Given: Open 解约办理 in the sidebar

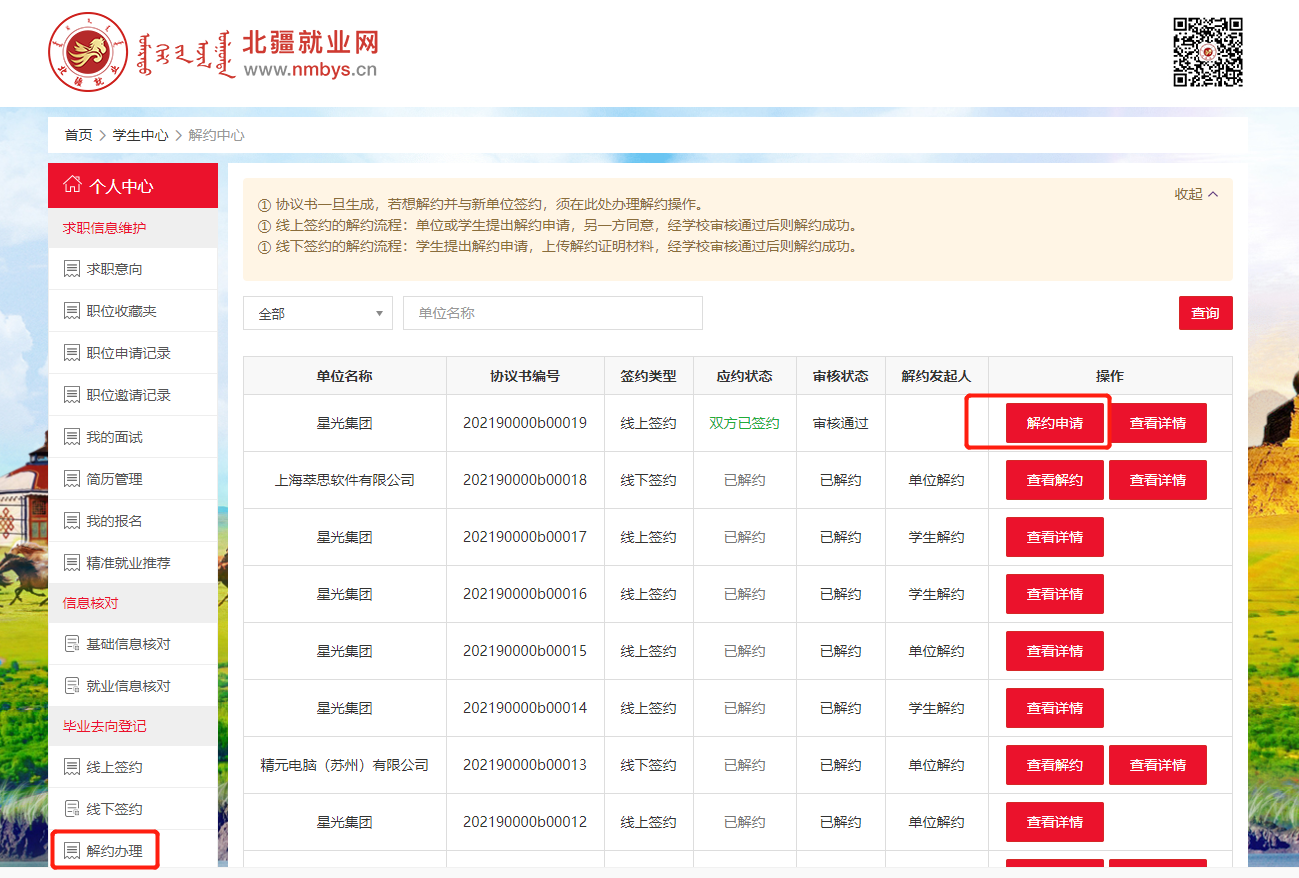Looking at the screenshot, I should [114, 851].
